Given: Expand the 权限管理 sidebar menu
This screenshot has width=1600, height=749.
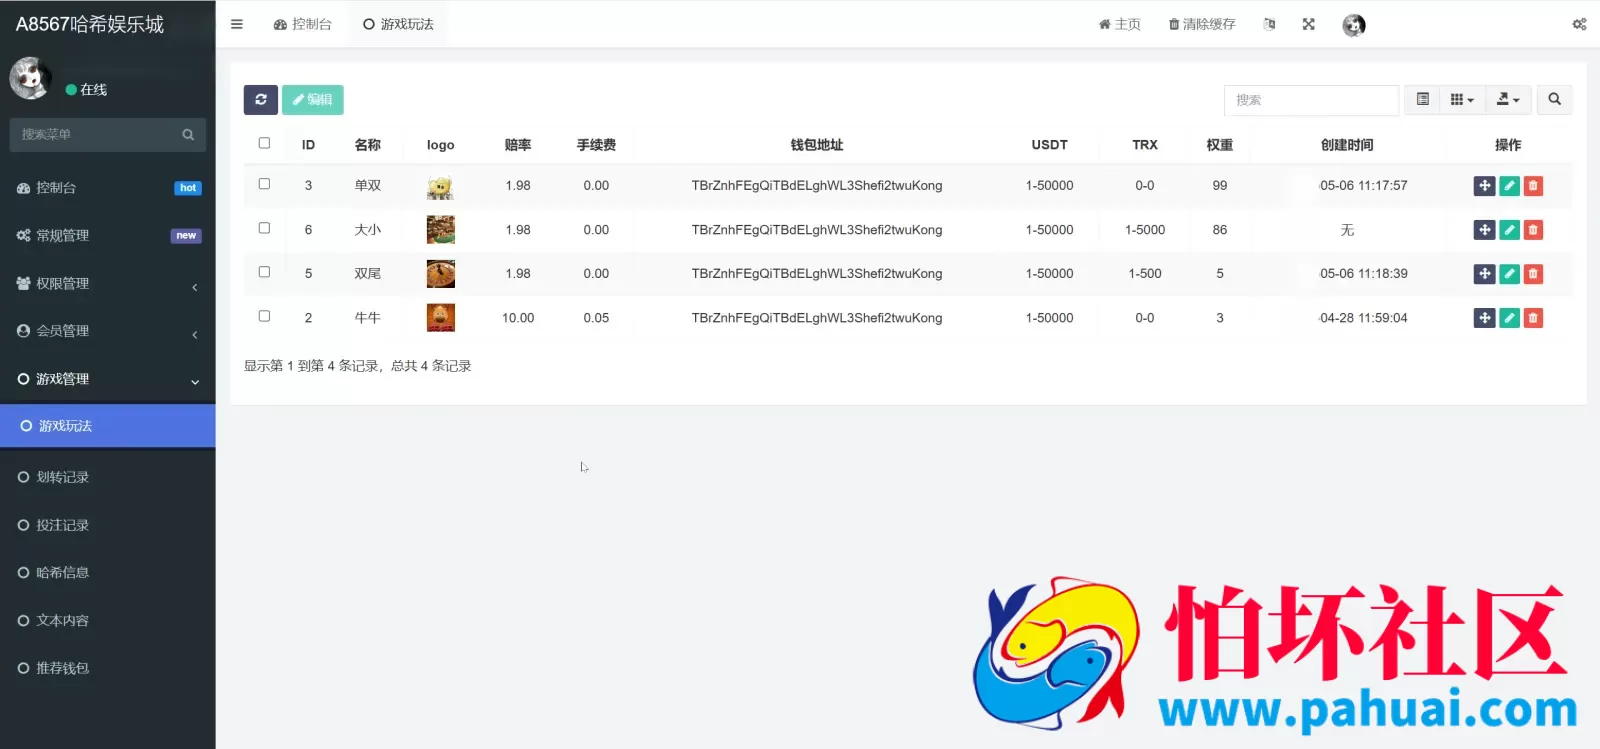Looking at the screenshot, I should coord(108,284).
